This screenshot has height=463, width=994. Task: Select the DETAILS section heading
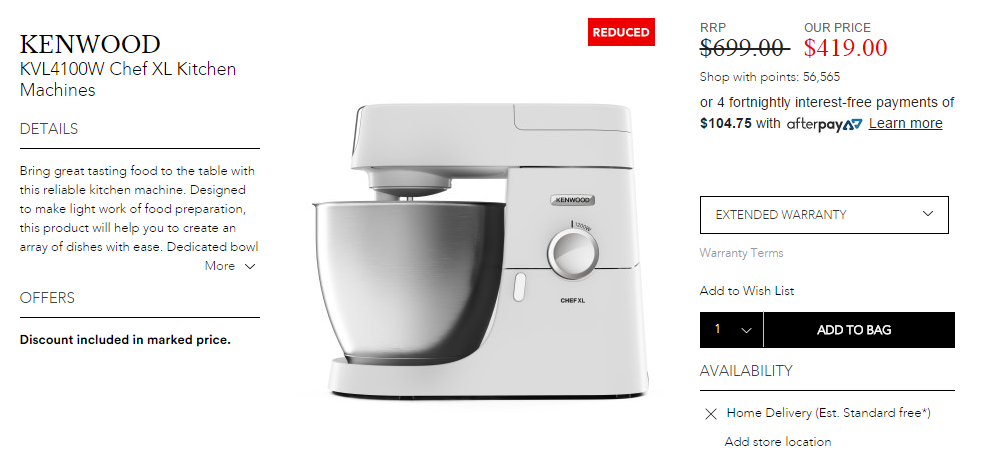pos(49,129)
